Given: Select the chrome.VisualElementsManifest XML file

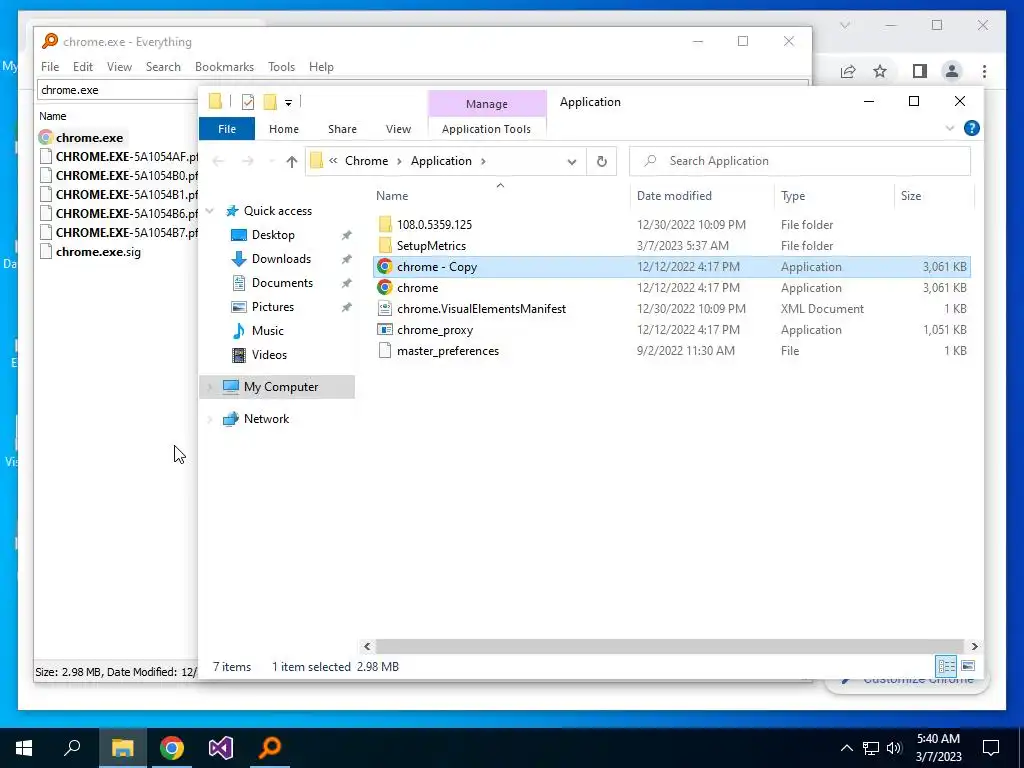Looking at the screenshot, I should click(481, 309).
